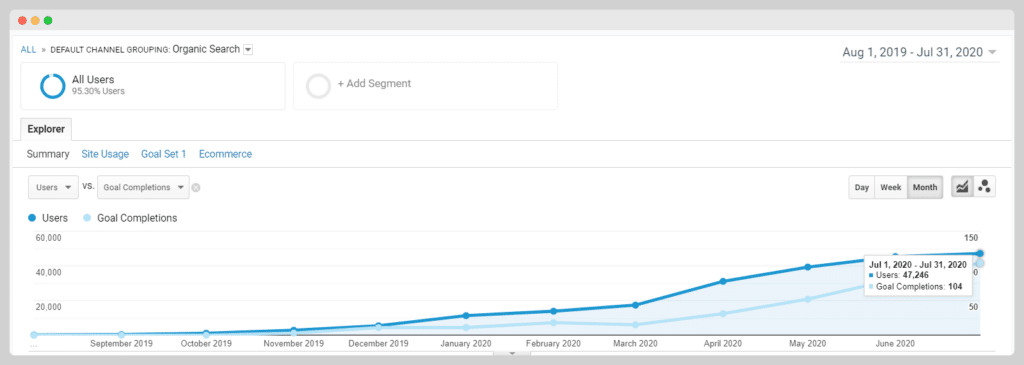Open the Users metric dropdown
1024x365 pixels.
pyautogui.click(x=54, y=187)
